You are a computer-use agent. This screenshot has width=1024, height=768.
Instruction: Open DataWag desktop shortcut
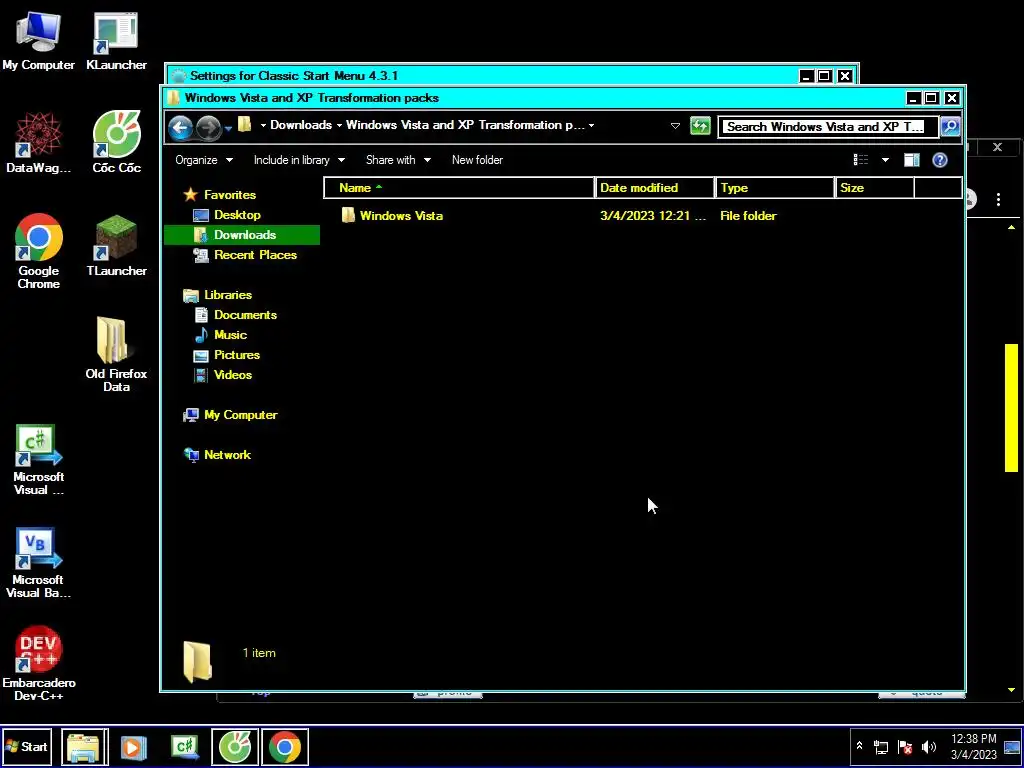click(x=39, y=143)
